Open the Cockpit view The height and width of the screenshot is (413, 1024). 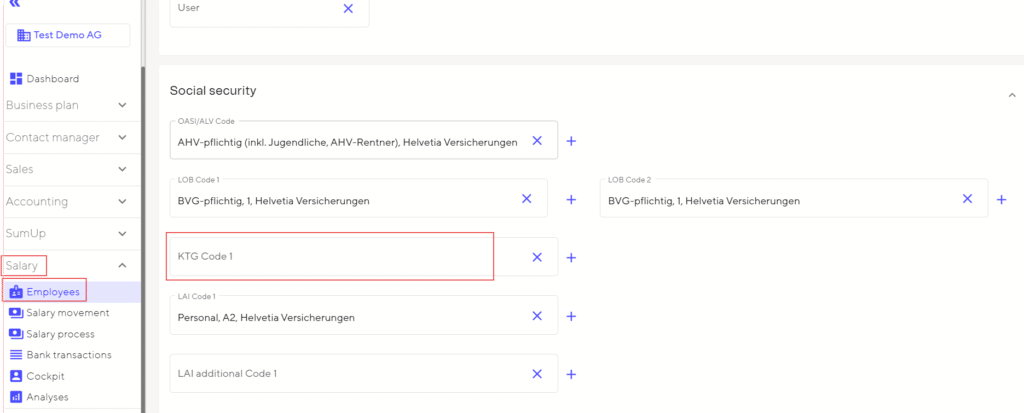(47, 376)
